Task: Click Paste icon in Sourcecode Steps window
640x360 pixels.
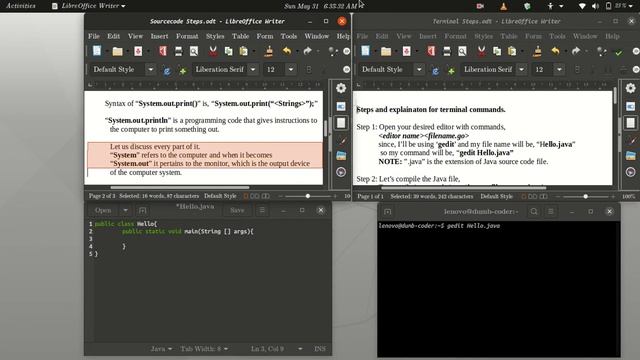Action: coord(244,51)
